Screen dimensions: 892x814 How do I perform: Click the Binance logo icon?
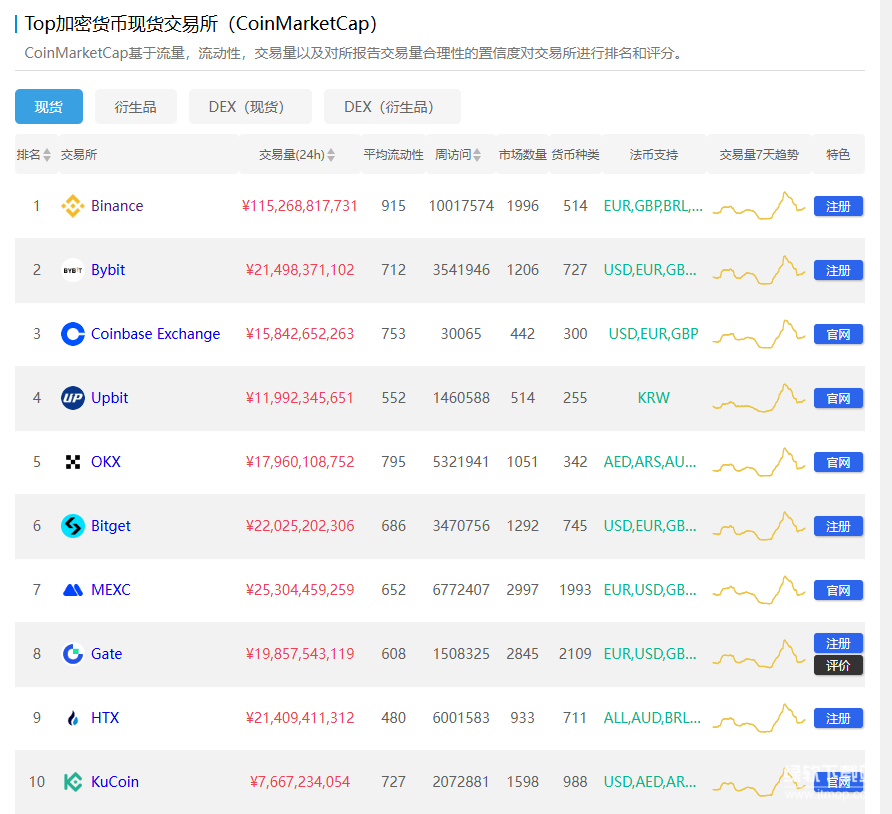pyautogui.click(x=73, y=206)
